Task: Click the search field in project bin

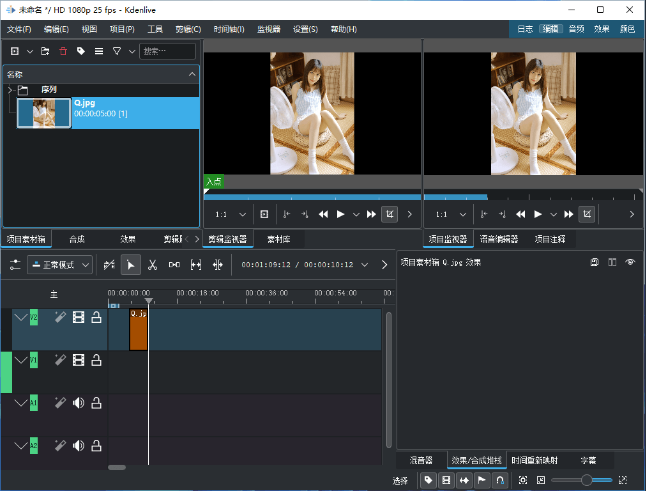Action: 167,51
